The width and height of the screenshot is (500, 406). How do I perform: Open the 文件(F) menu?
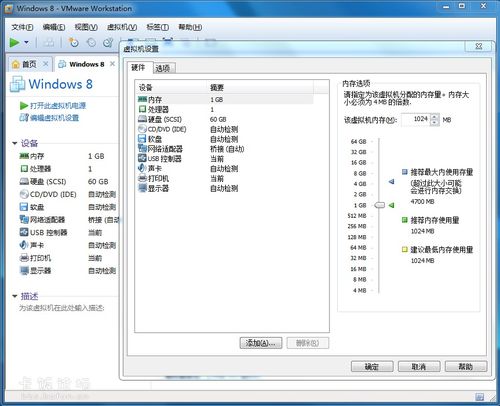(x=22, y=27)
